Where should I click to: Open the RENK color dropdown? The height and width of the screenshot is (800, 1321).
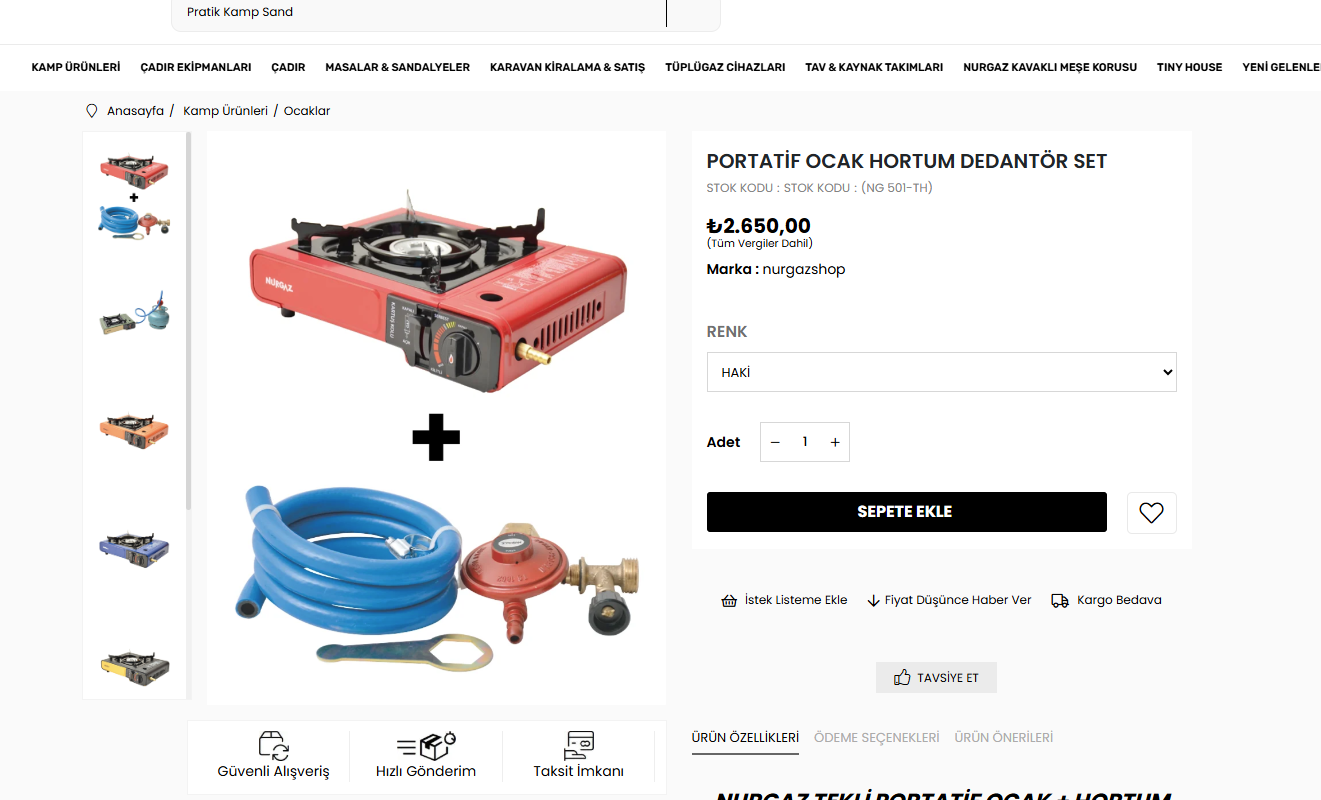click(941, 372)
